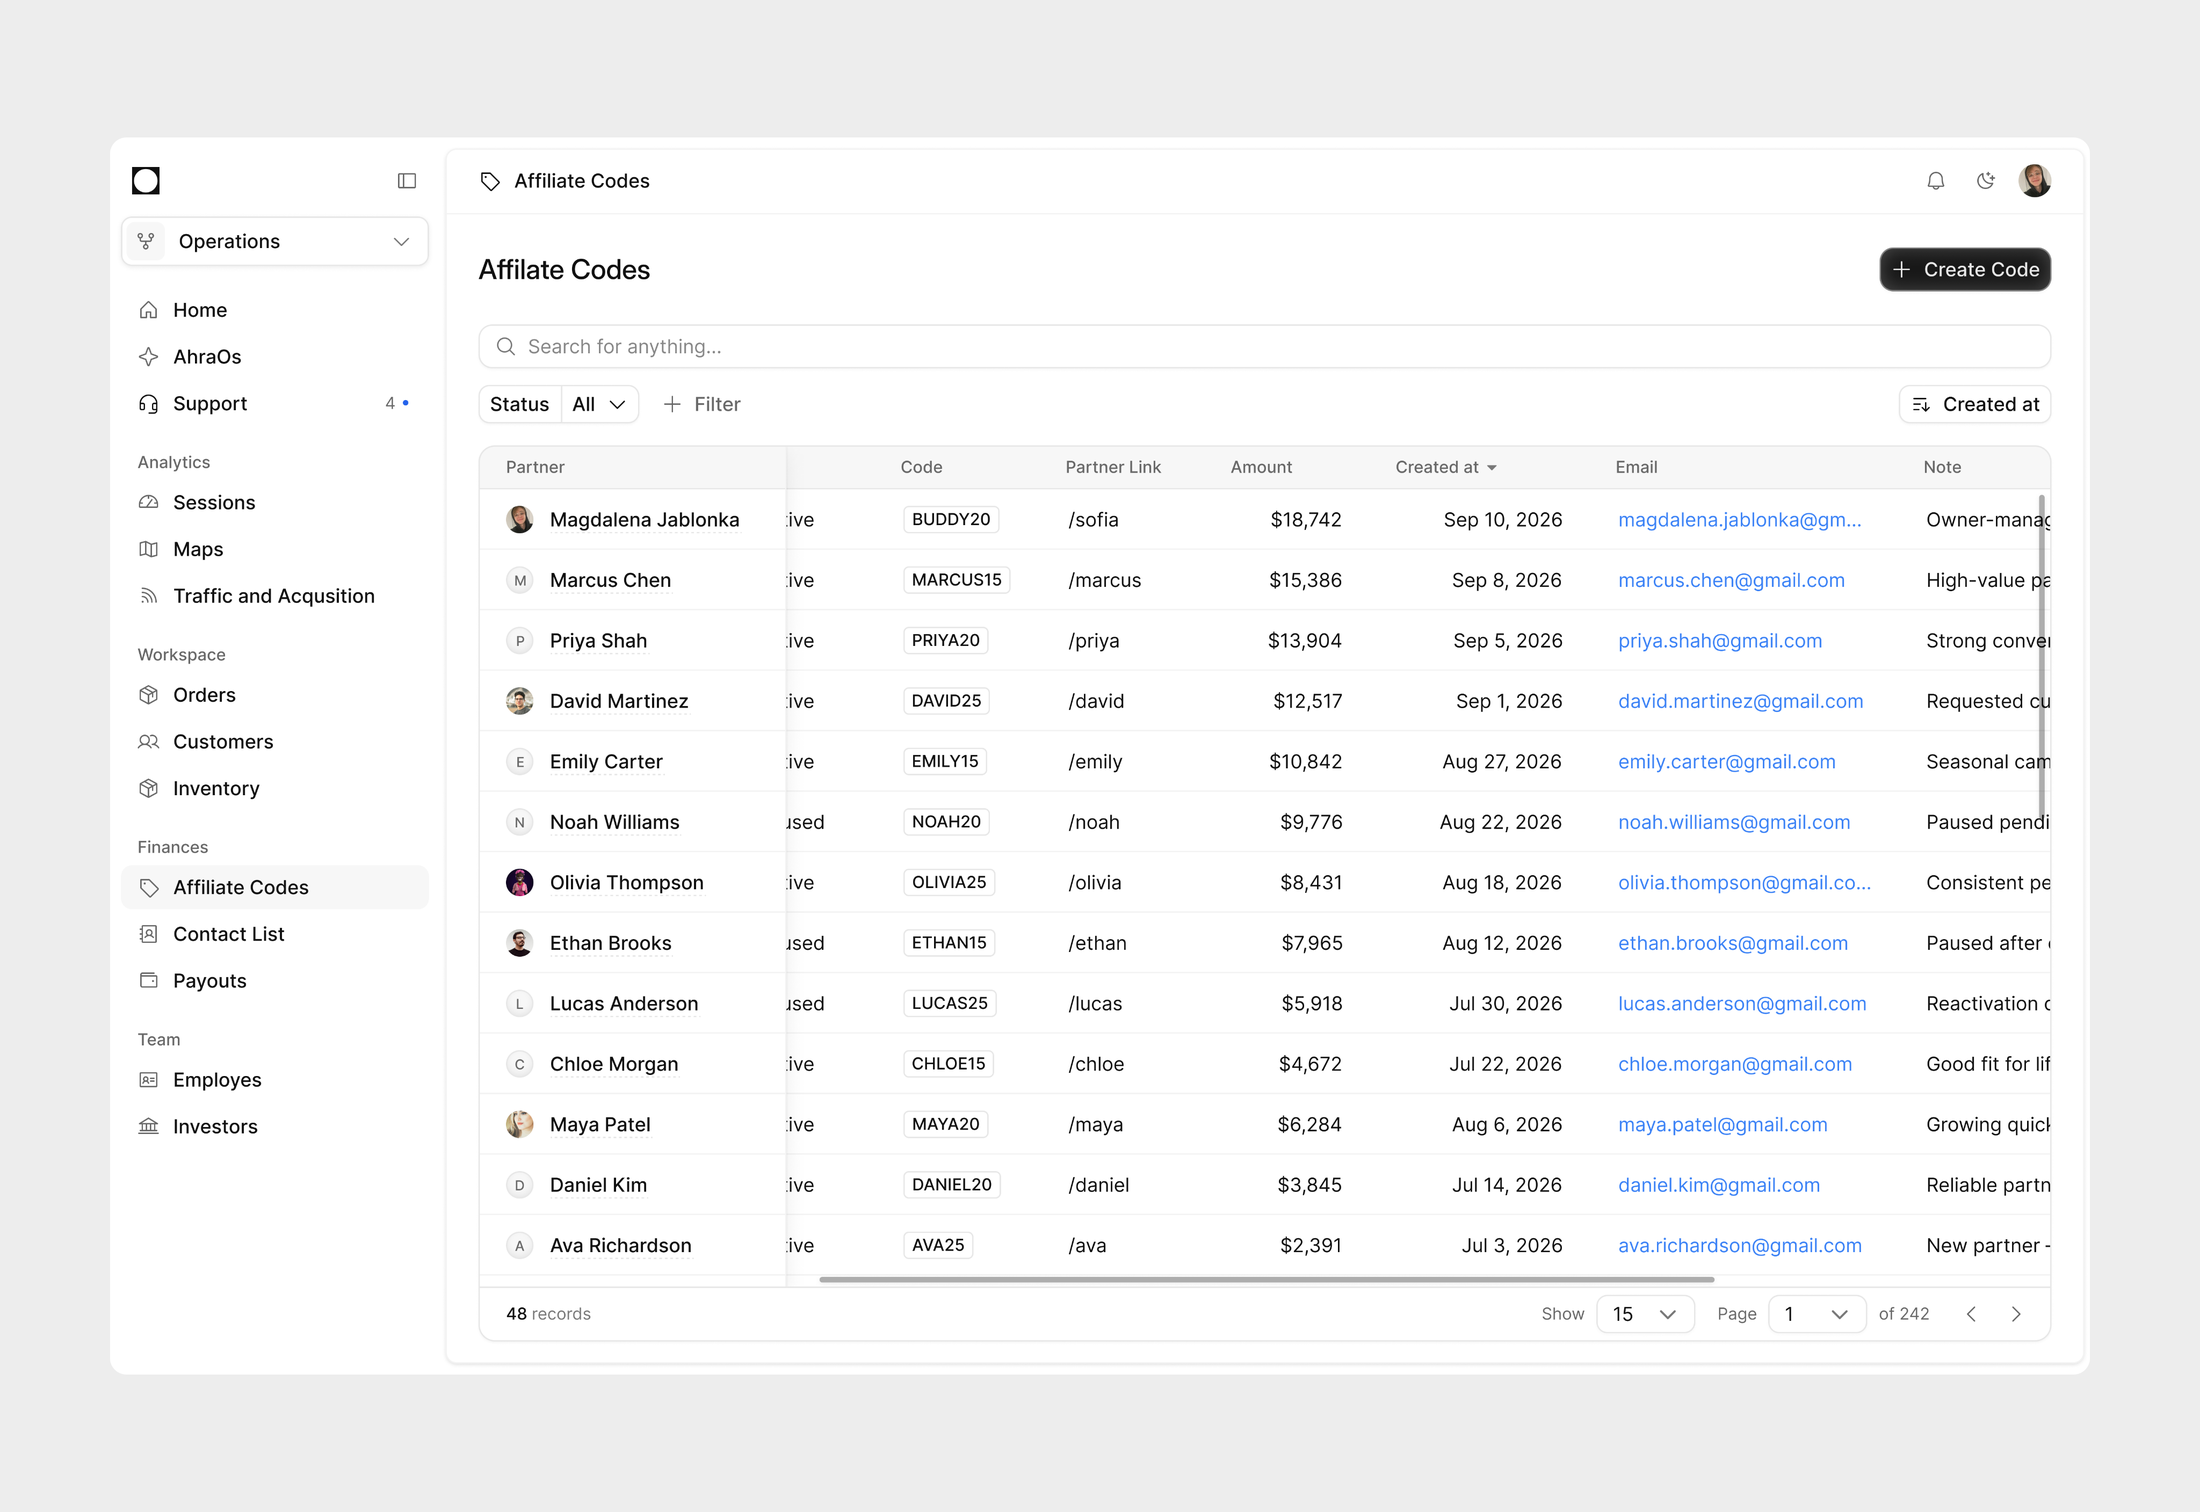
Task: Expand the Operations workspace dropdown
Action: click(x=275, y=241)
